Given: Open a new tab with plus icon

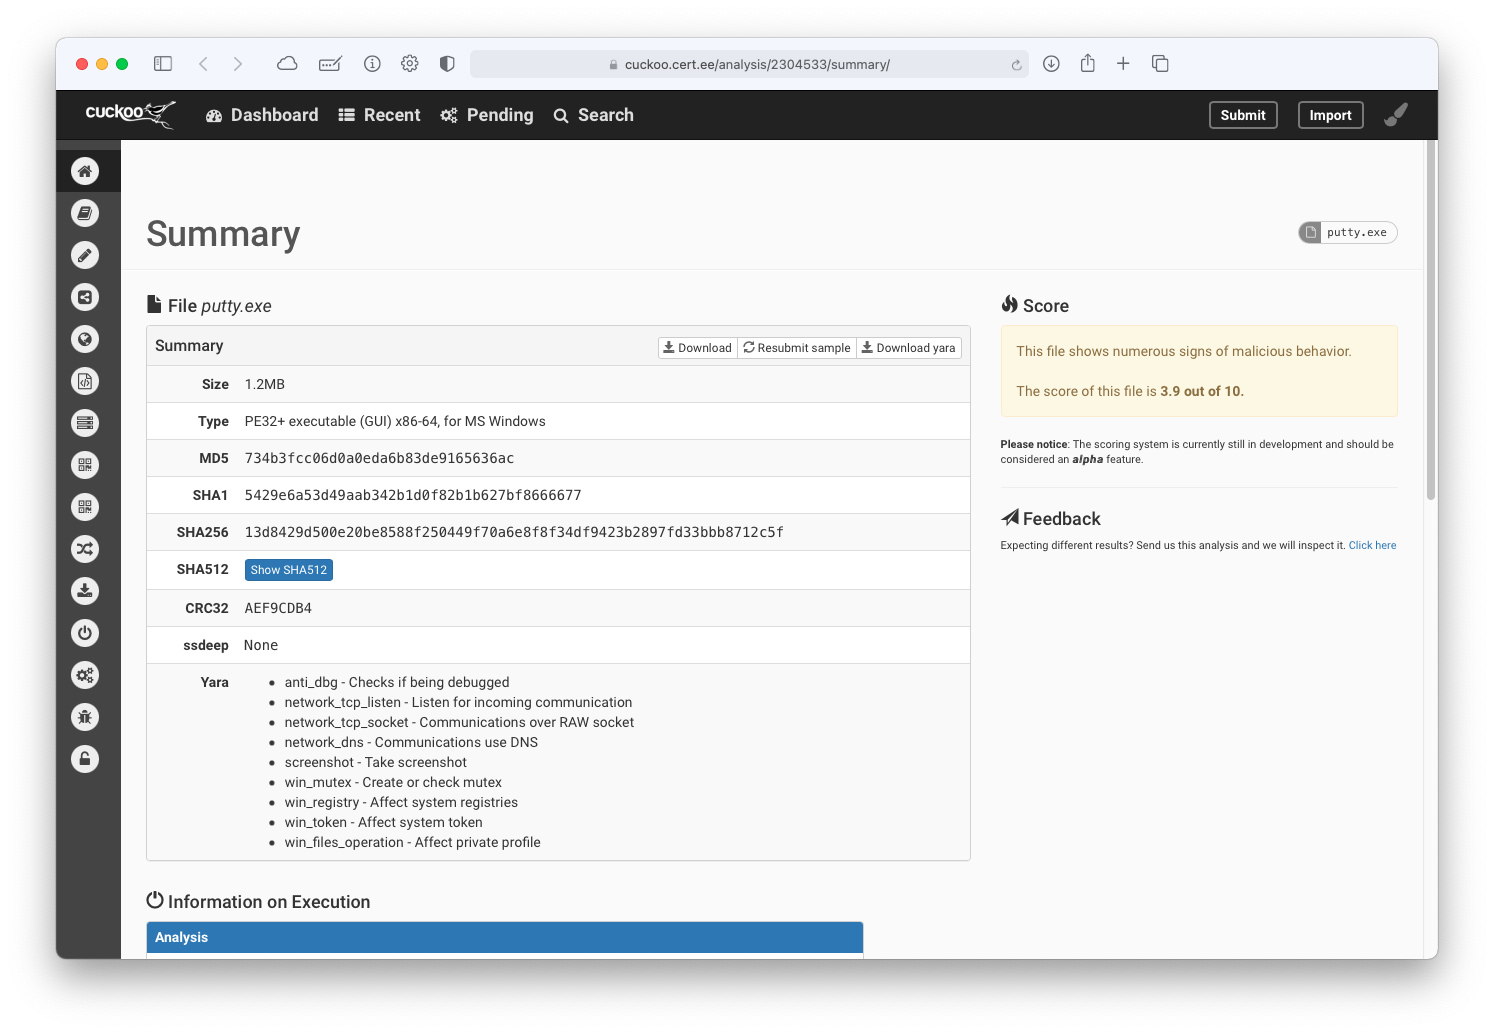Looking at the screenshot, I should tap(1123, 64).
